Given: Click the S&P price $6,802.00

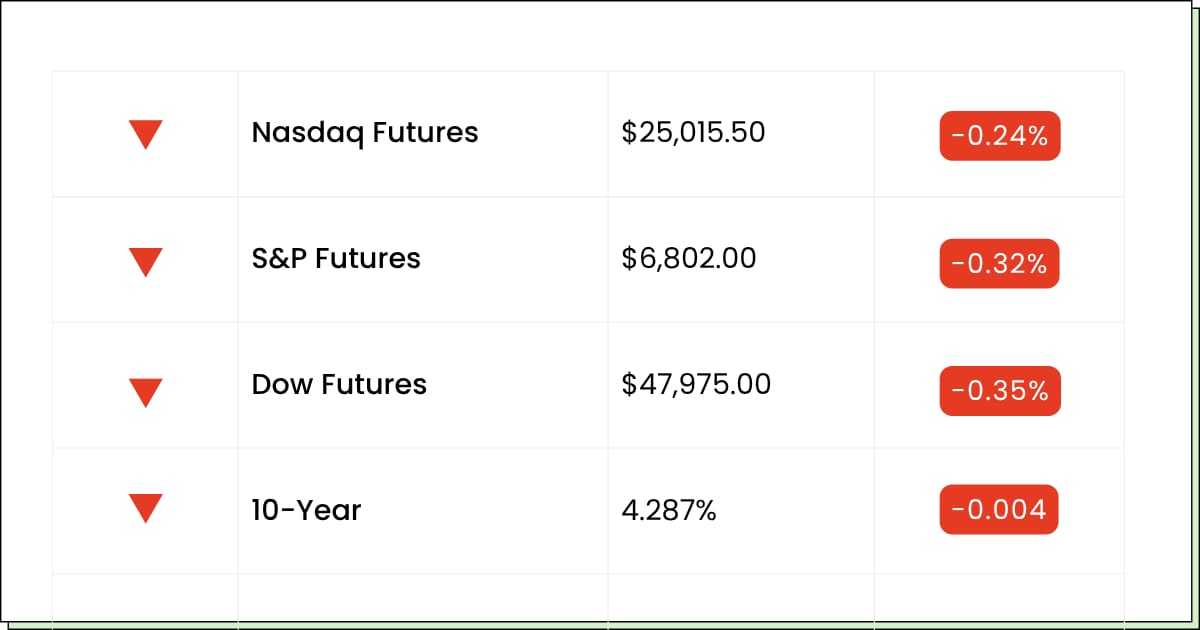Looking at the screenshot, I should [x=689, y=259].
